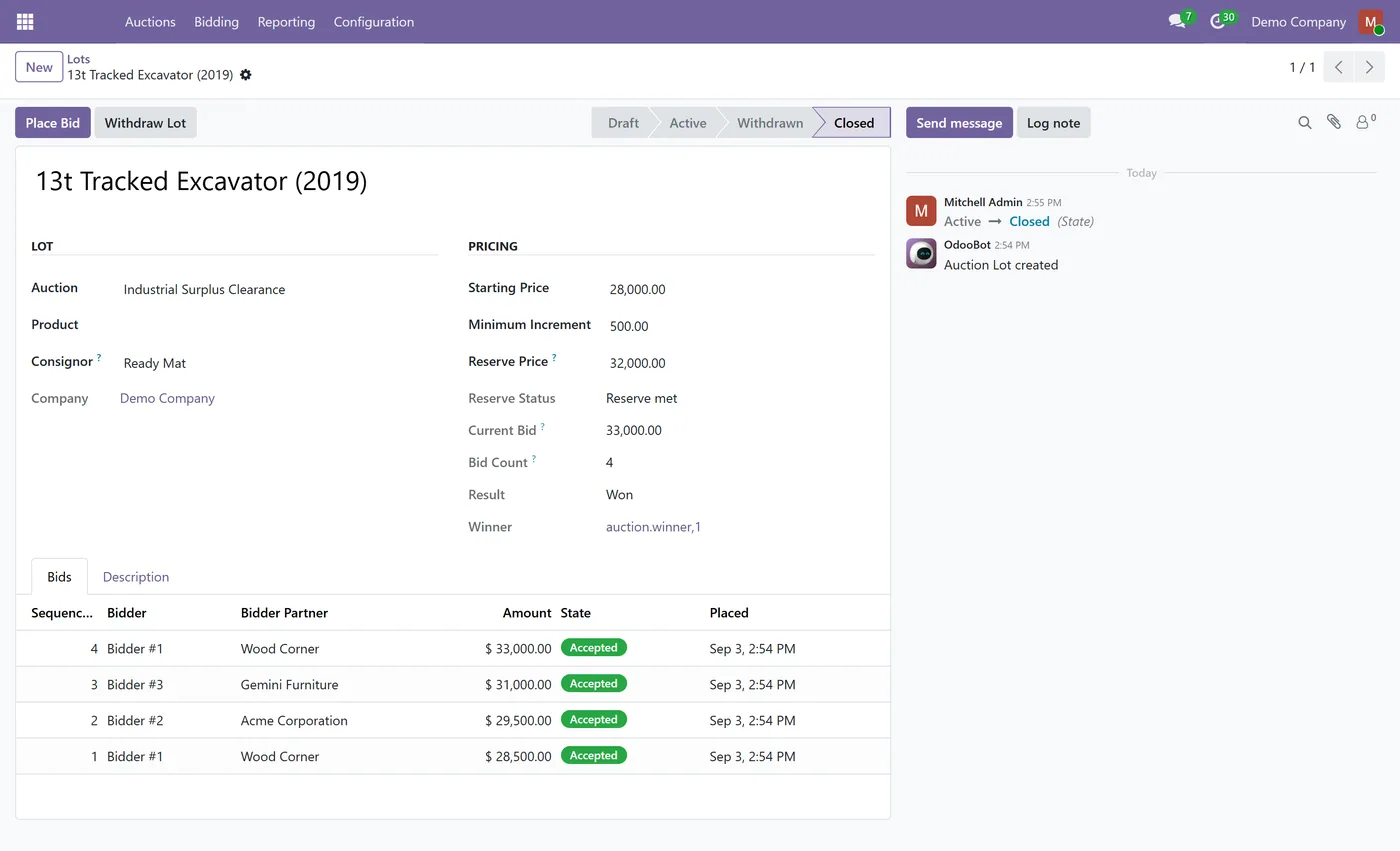Open the Acme Corporation bid row
1400x851 pixels.
tap(453, 721)
